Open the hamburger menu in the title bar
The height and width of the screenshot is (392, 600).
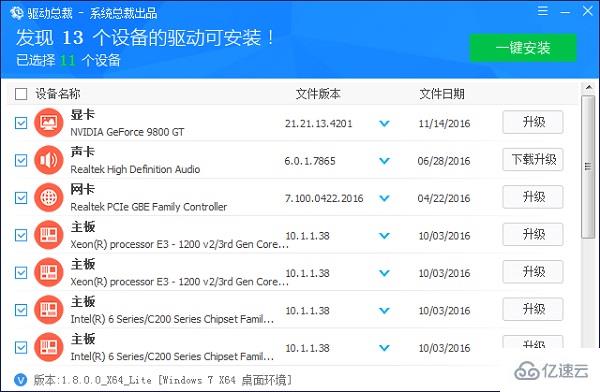coord(543,10)
